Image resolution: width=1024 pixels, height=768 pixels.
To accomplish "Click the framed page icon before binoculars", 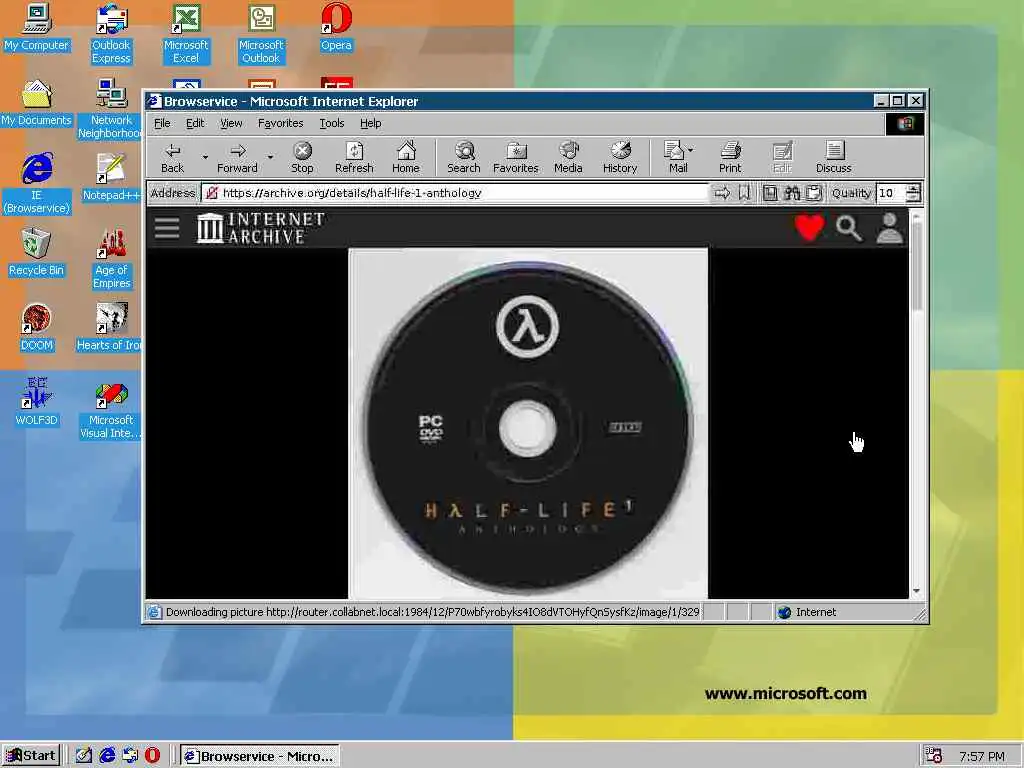I will [x=771, y=193].
